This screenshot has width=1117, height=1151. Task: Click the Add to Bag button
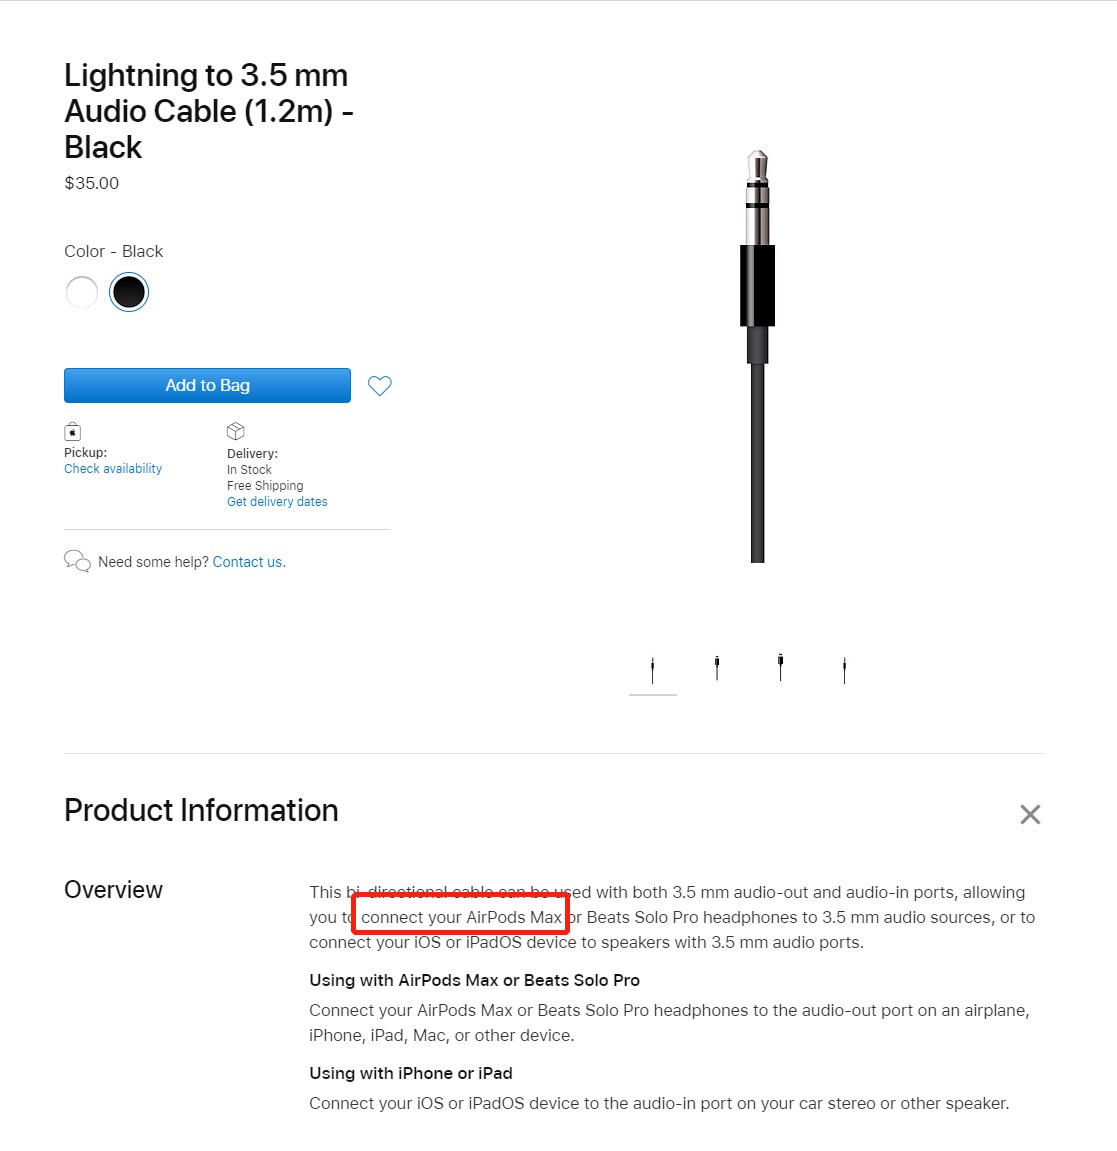point(207,385)
